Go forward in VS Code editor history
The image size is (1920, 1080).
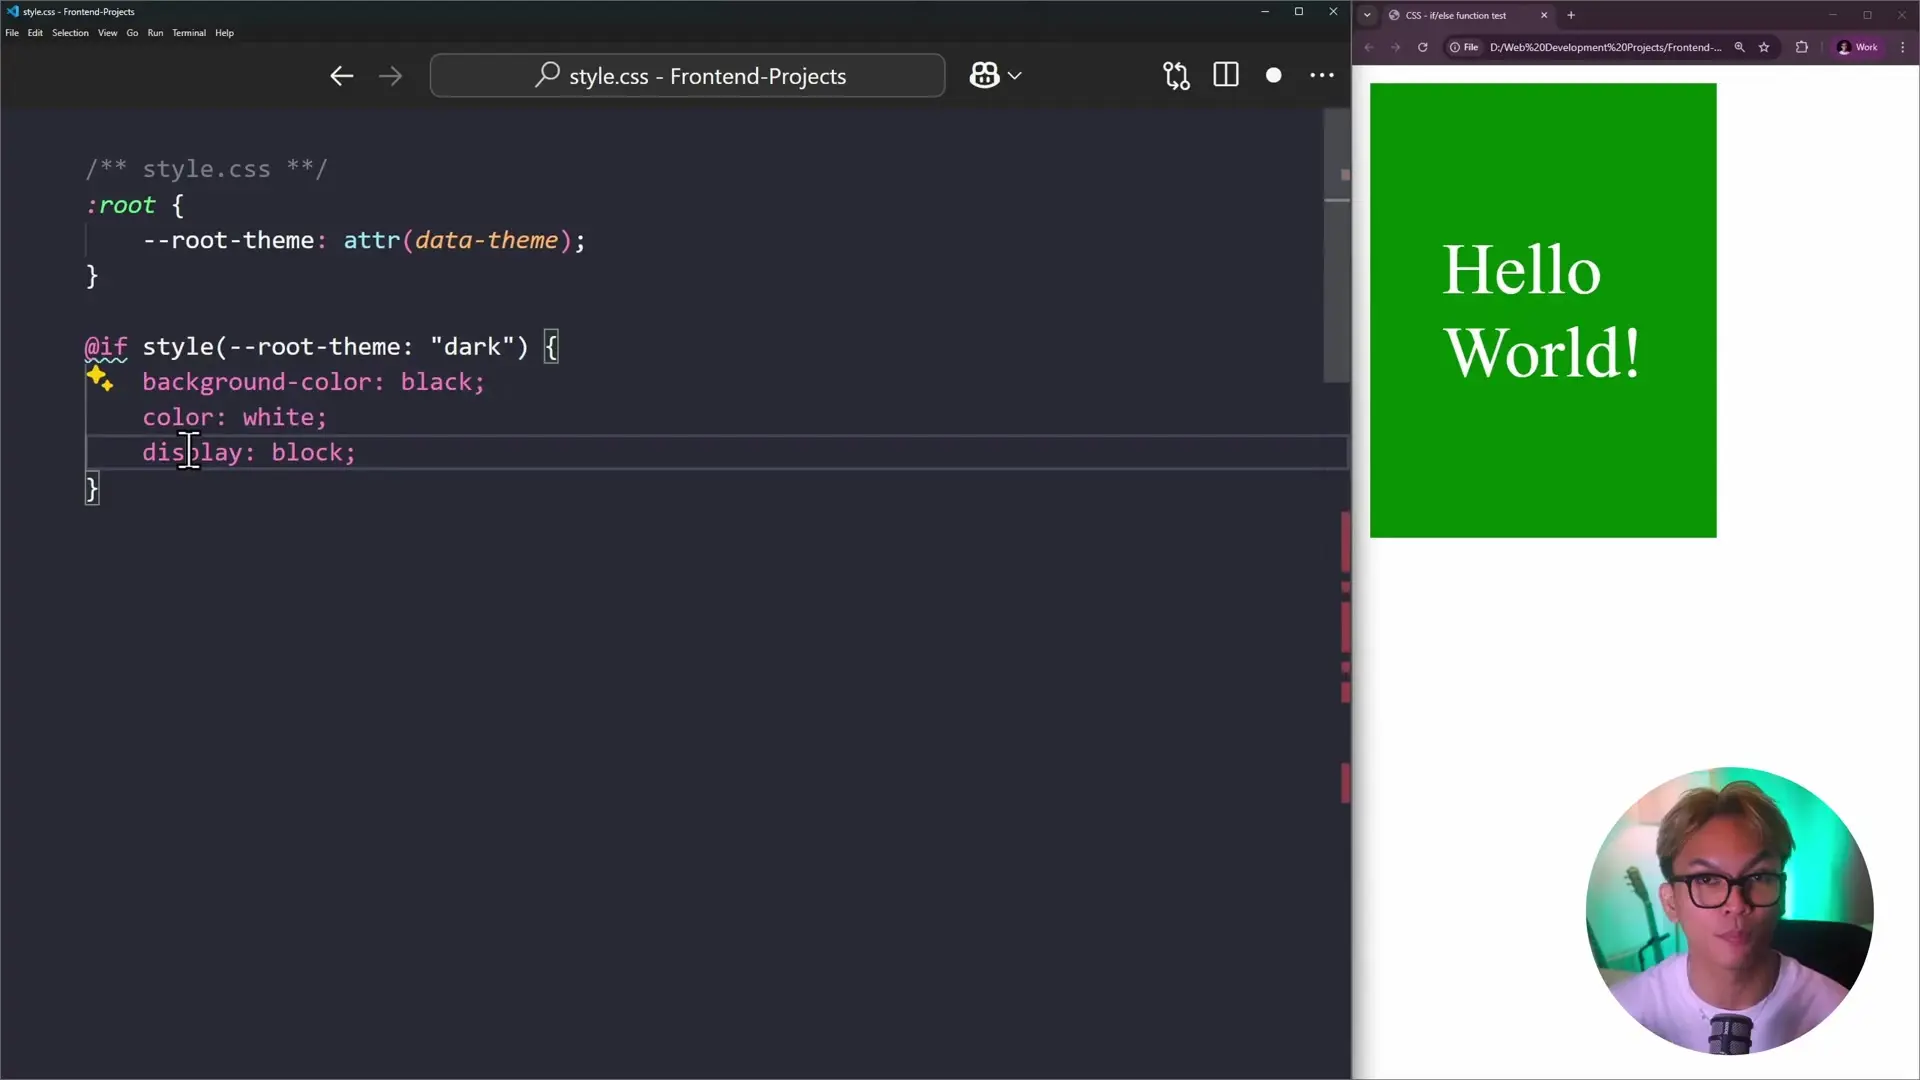point(390,76)
